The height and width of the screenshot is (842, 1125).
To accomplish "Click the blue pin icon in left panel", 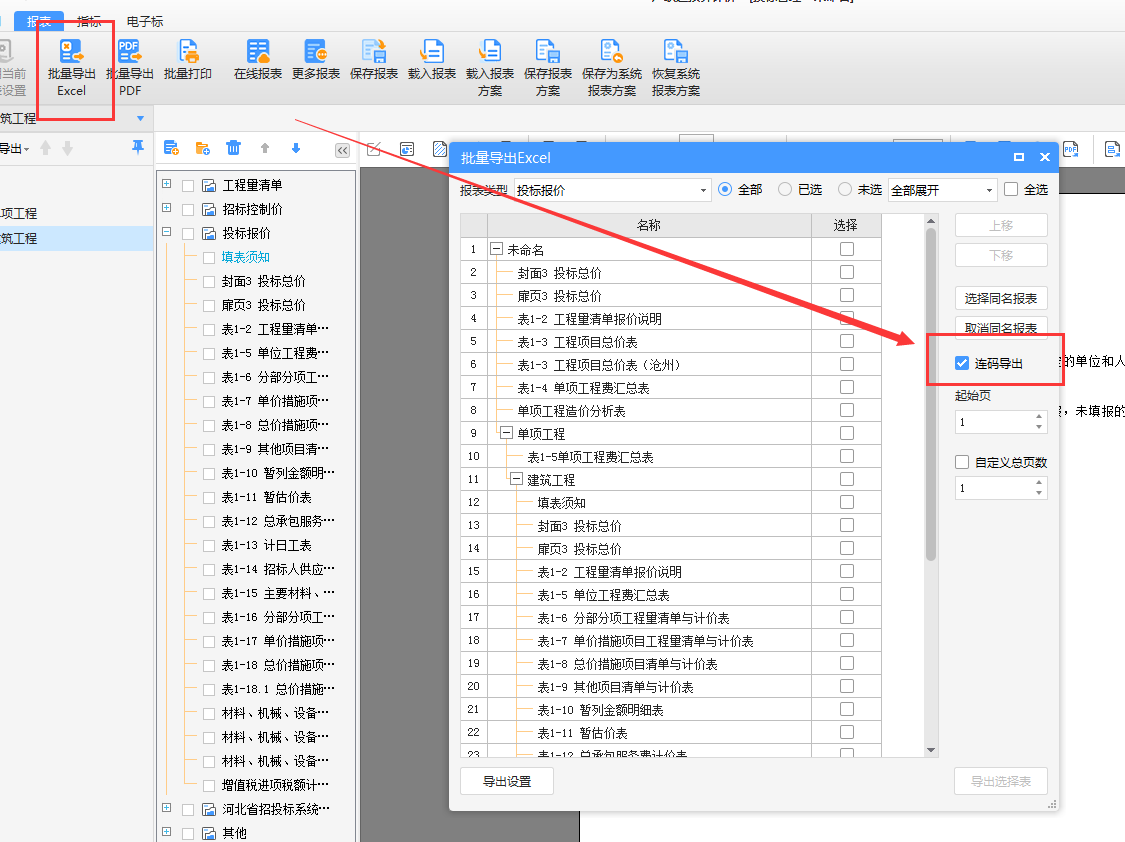I will point(138,147).
